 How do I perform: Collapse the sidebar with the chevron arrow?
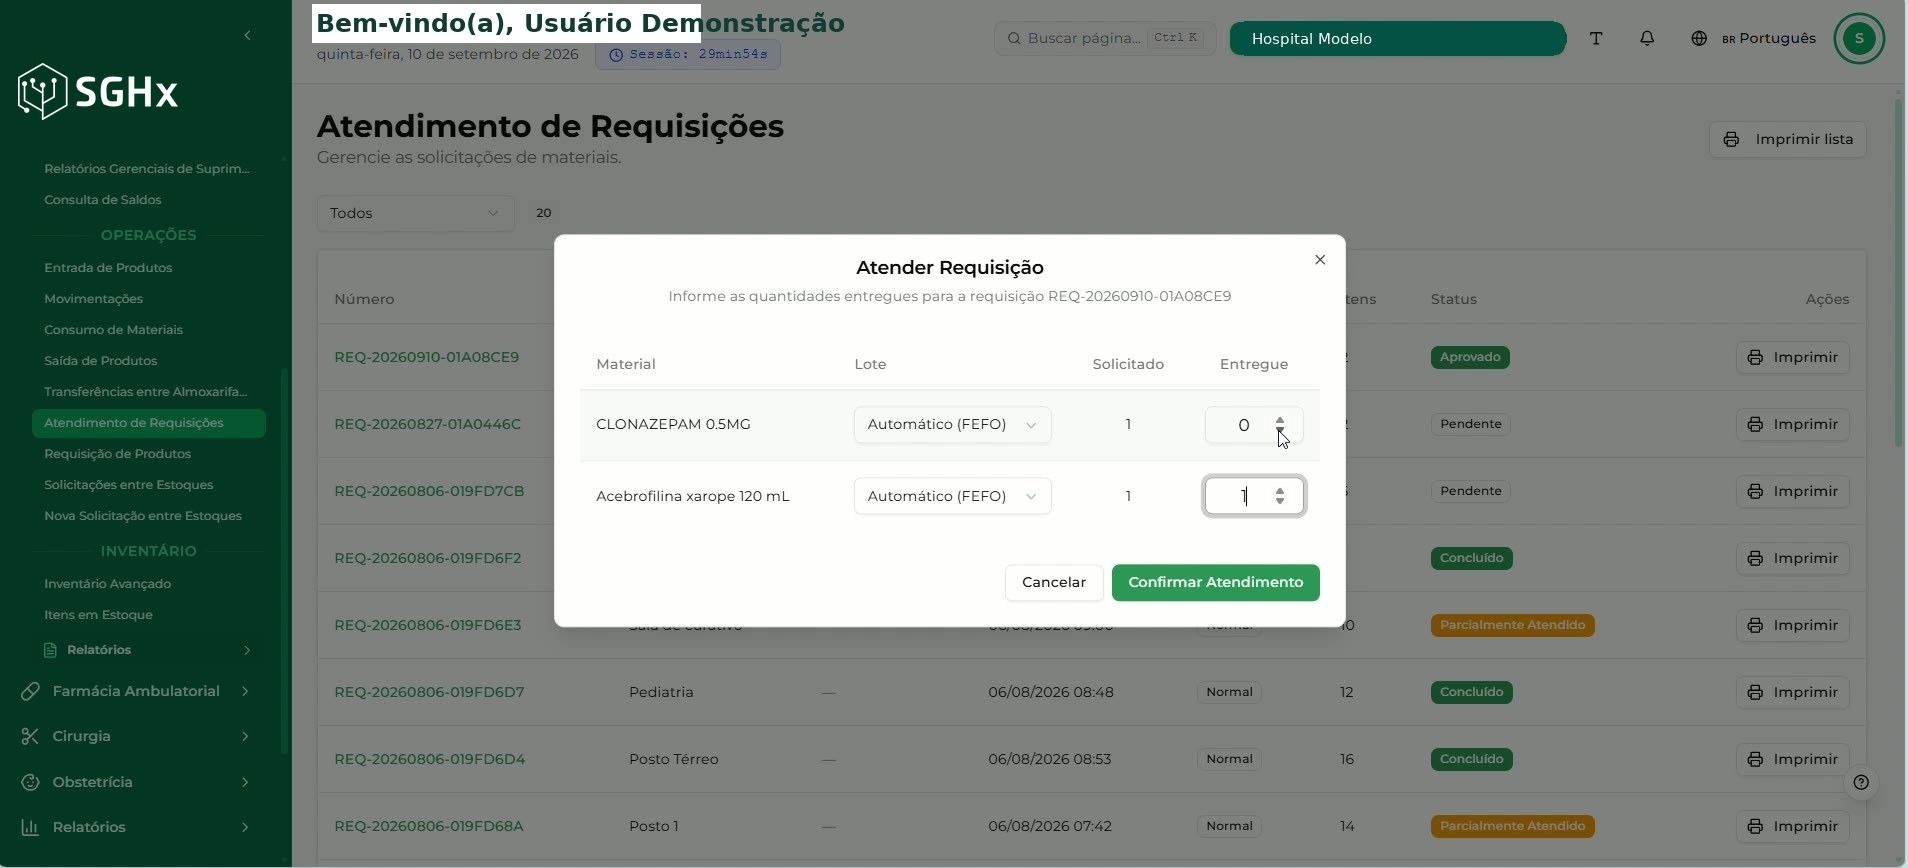tap(247, 36)
